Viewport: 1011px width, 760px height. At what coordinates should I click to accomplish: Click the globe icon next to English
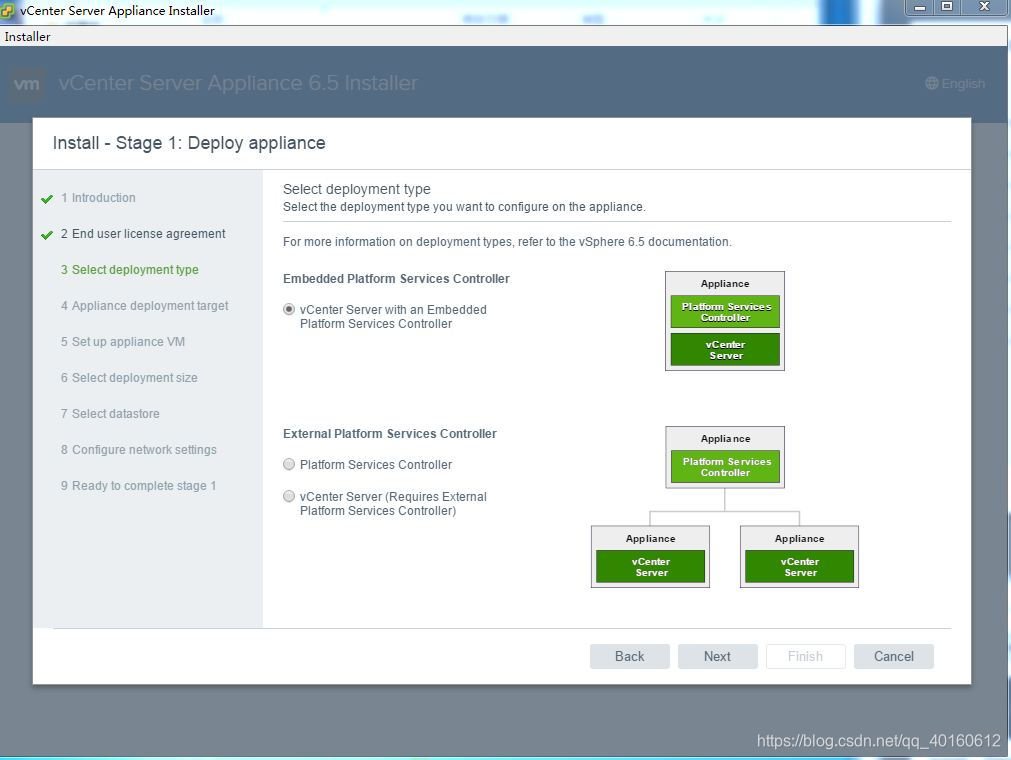(x=932, y=83)
